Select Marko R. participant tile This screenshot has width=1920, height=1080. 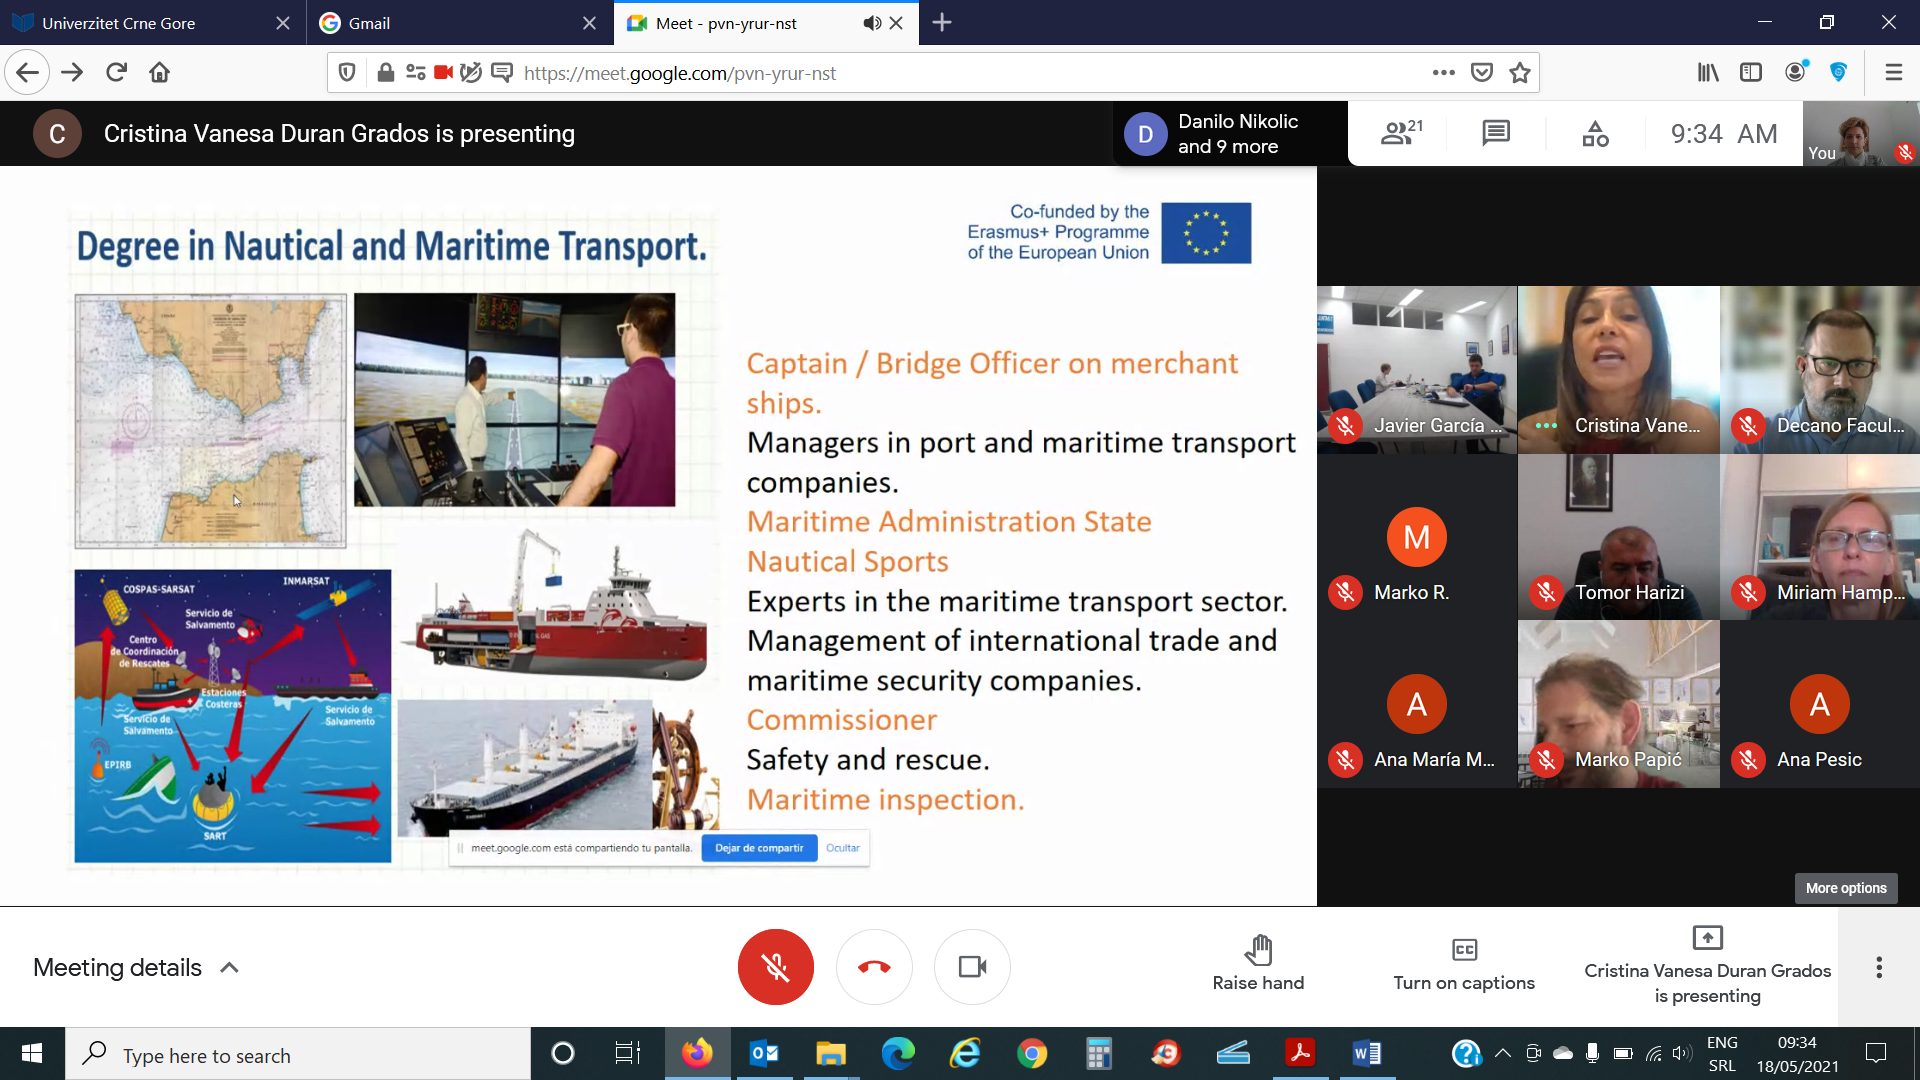(1417, 537)
